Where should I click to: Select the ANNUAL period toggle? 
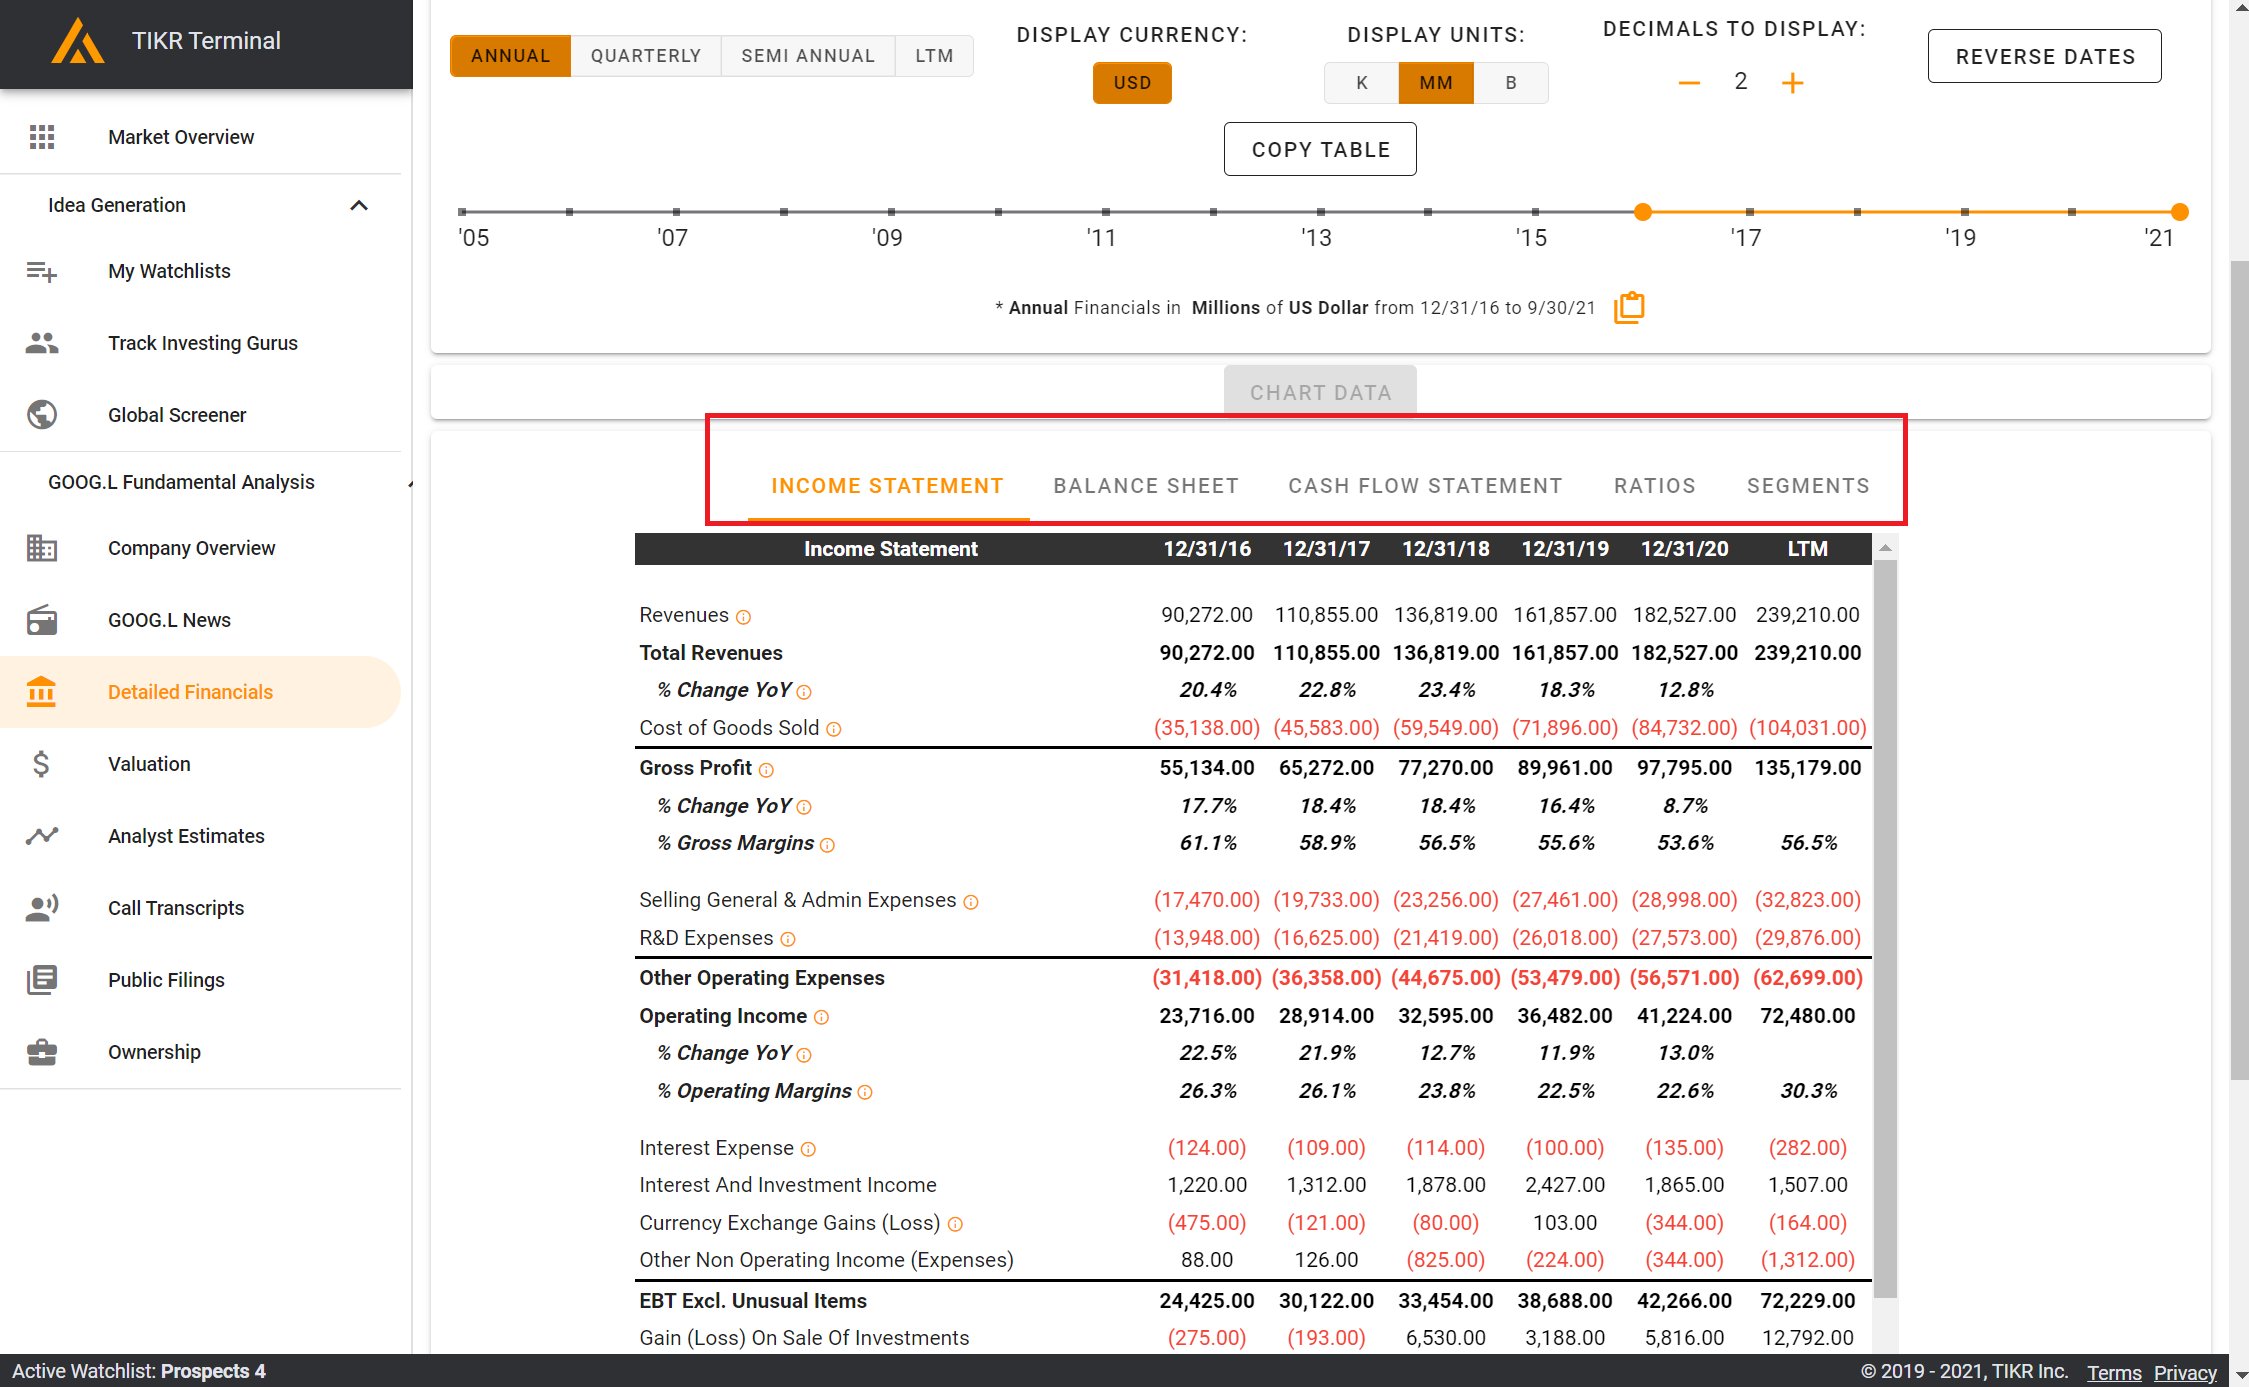coord(510,56)
